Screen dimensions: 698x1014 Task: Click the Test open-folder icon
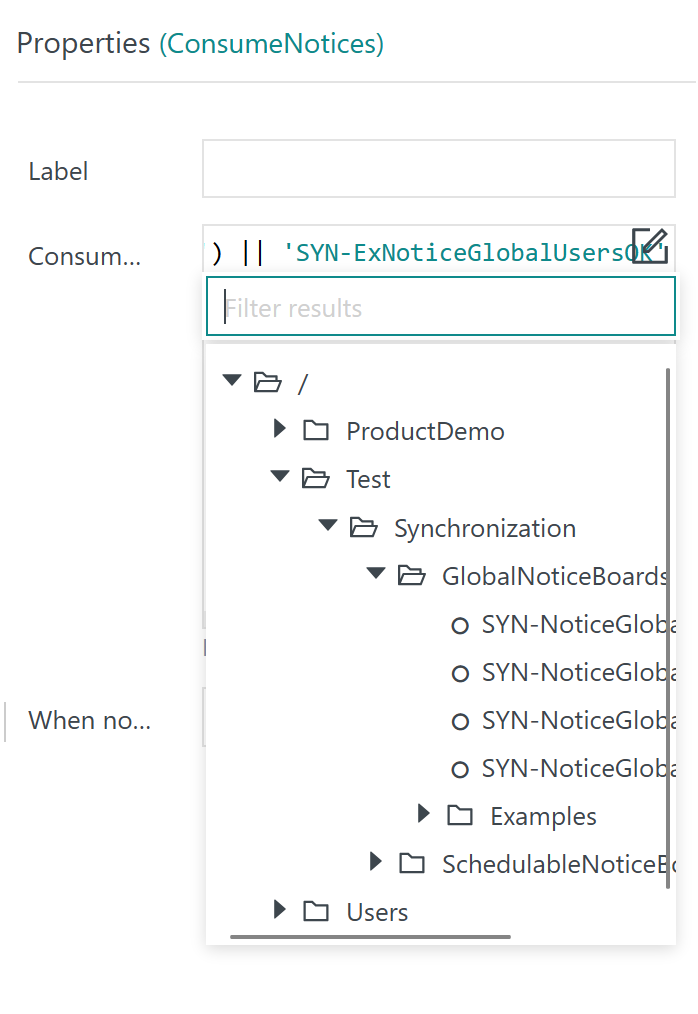coord(316,479)
